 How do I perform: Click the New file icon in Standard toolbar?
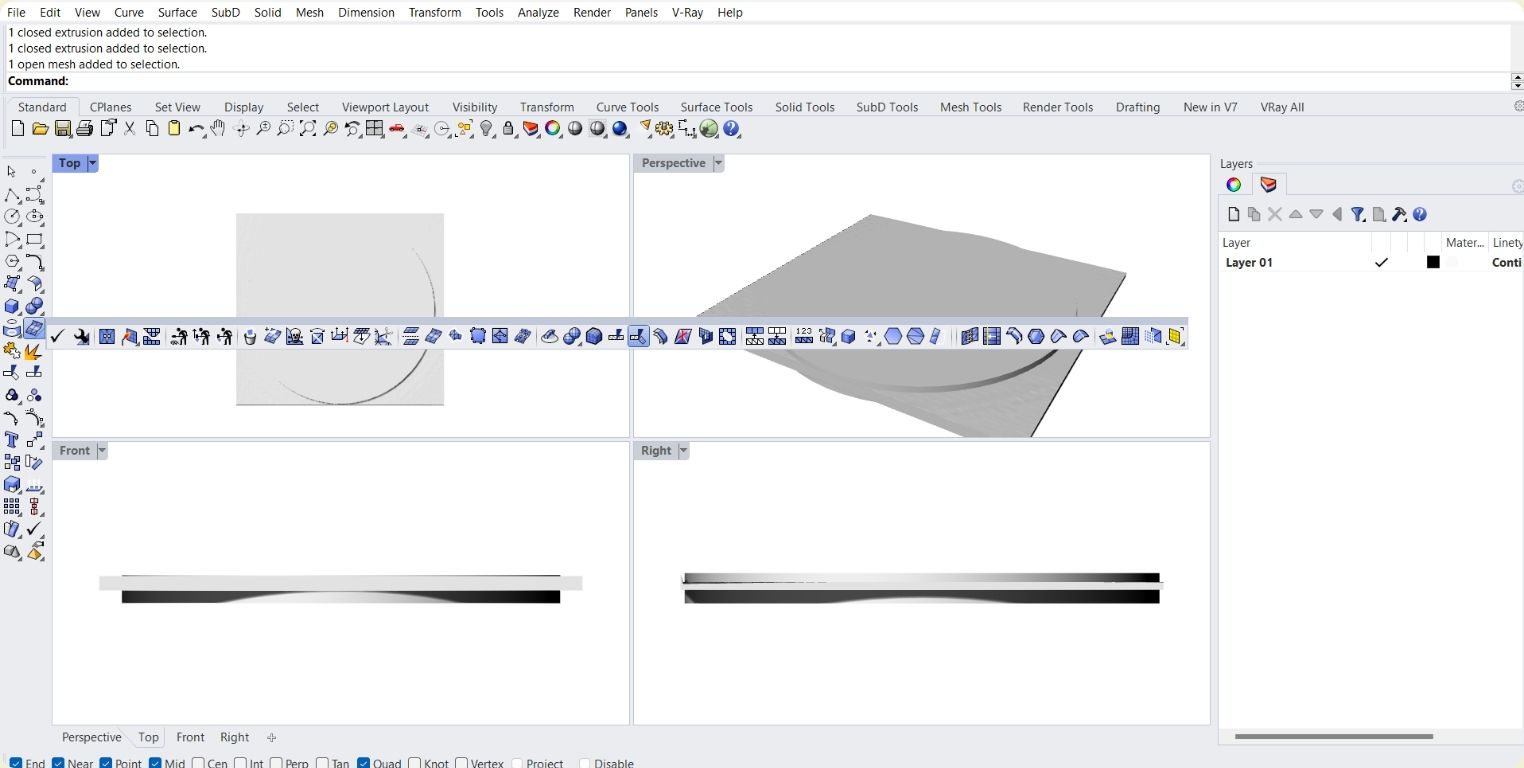coord(18,129)
